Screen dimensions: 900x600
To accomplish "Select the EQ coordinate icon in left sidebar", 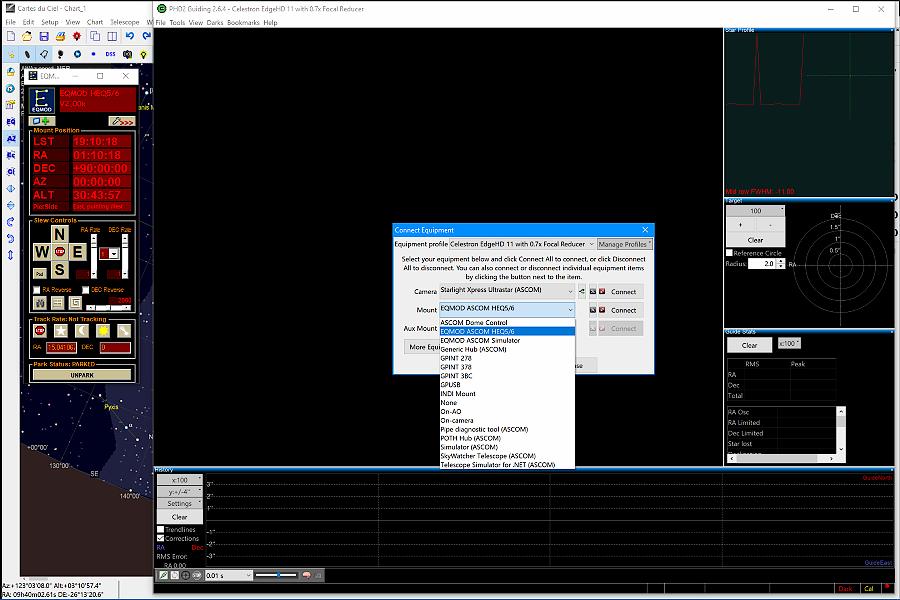I will [10, 122].
